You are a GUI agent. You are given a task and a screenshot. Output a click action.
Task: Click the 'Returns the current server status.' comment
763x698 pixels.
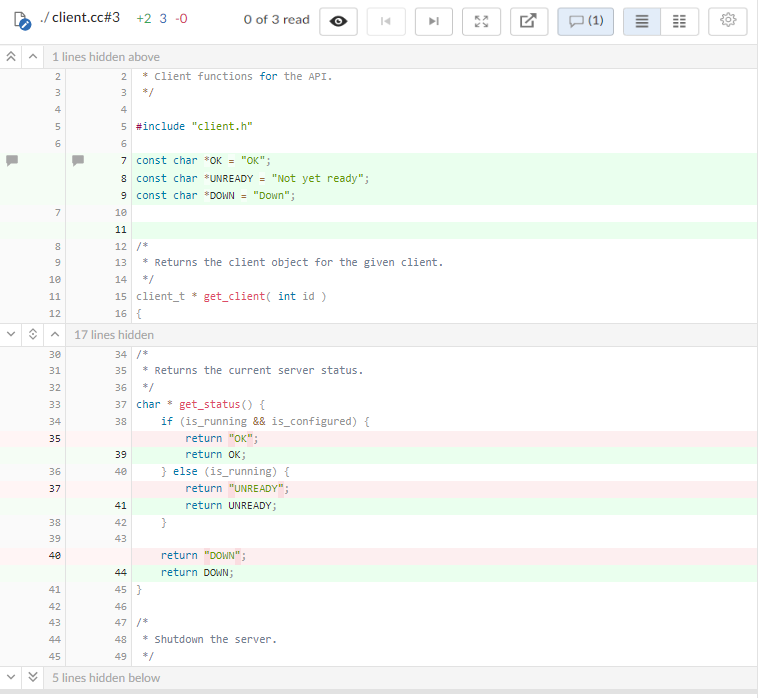point(444,370)
